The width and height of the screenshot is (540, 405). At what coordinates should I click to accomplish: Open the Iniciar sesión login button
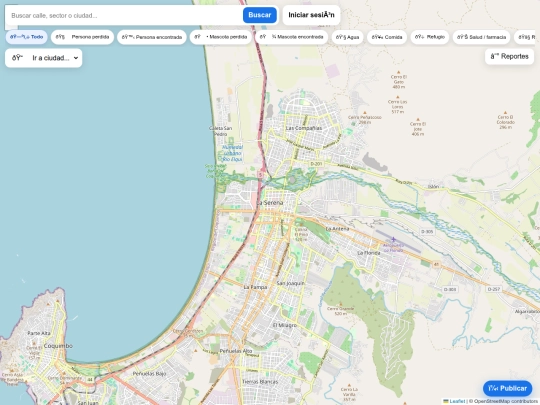pos(311,15)
